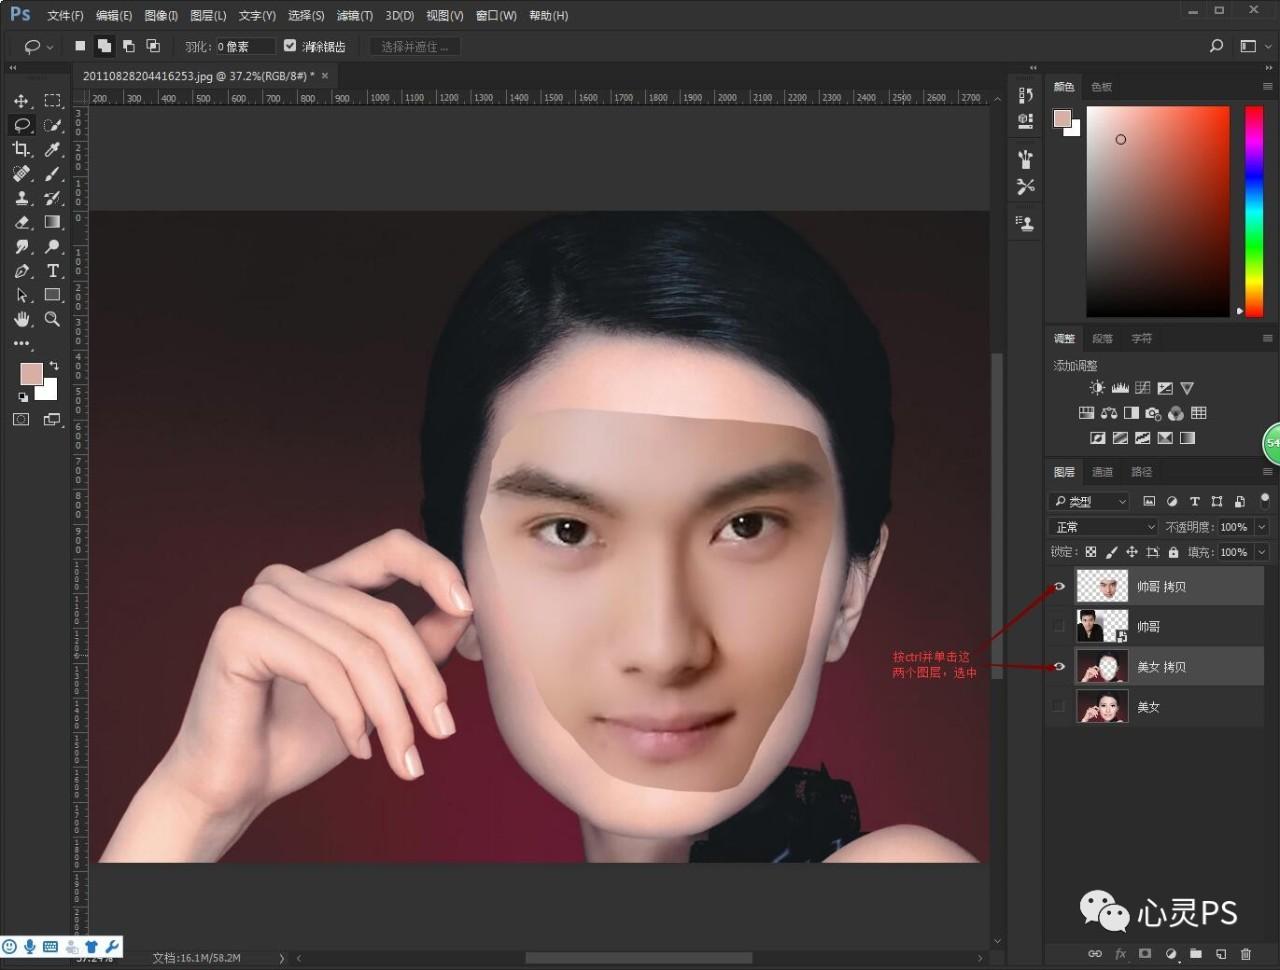Click the Create new layer icon
The image size is (1280, 970).
[x=1221, y=954]
